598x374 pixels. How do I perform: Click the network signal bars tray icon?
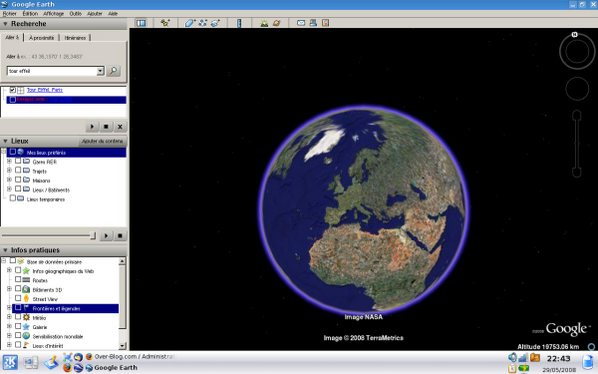coord(523,358)
